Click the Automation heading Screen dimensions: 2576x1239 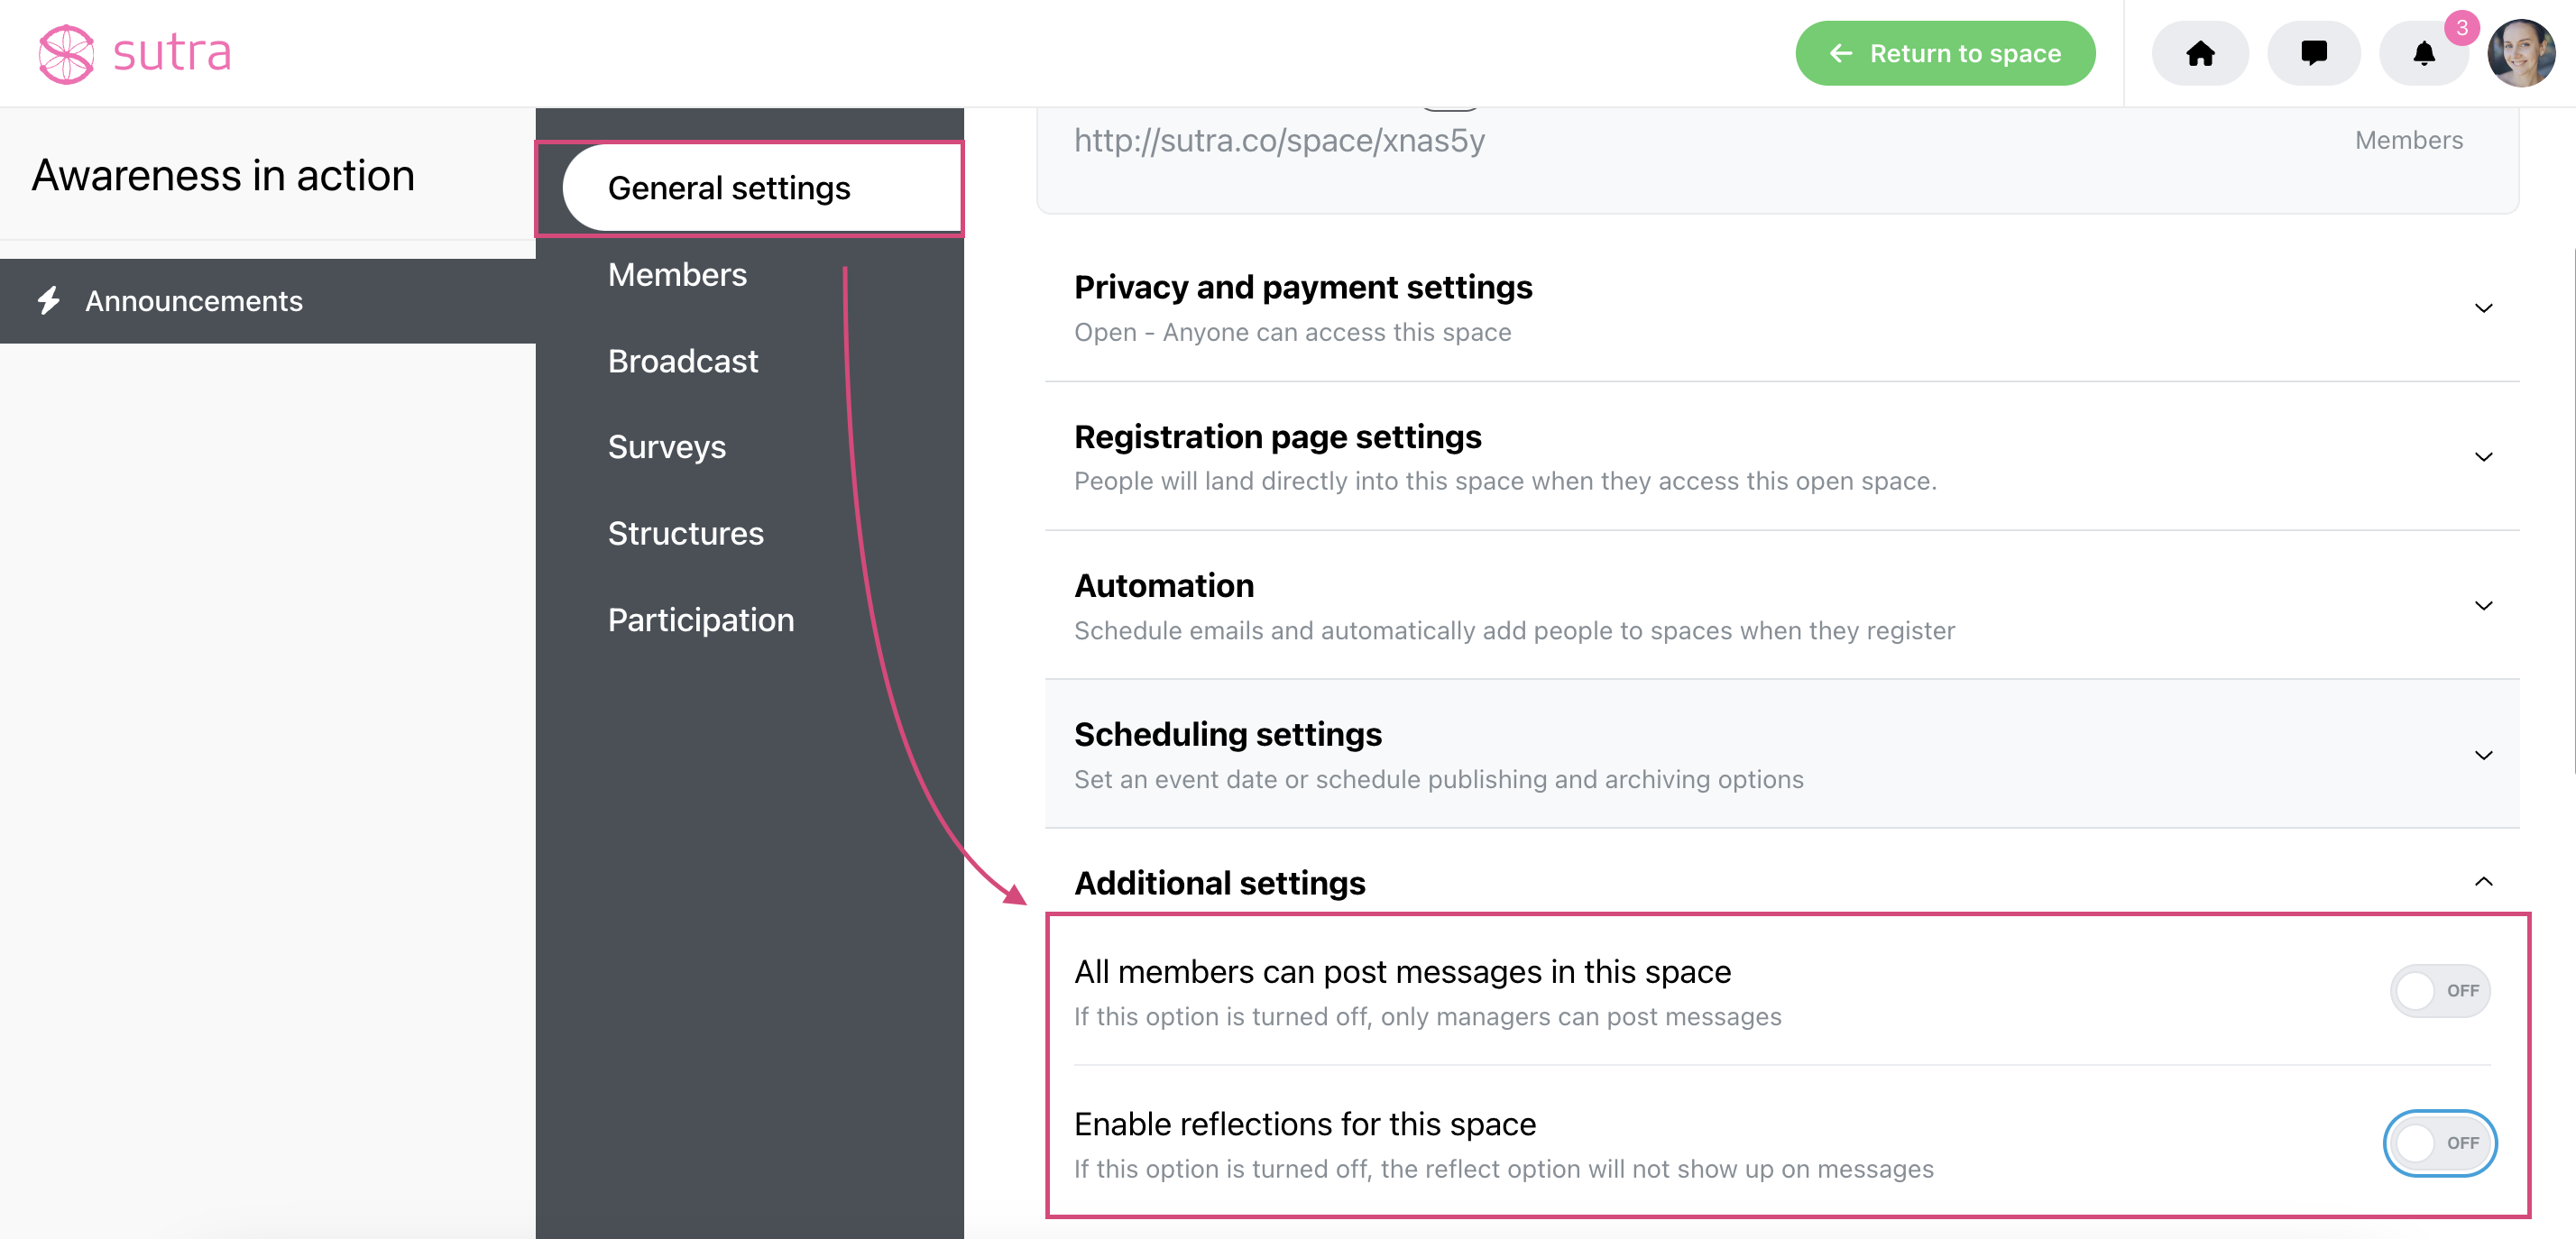coord(1164,585)
